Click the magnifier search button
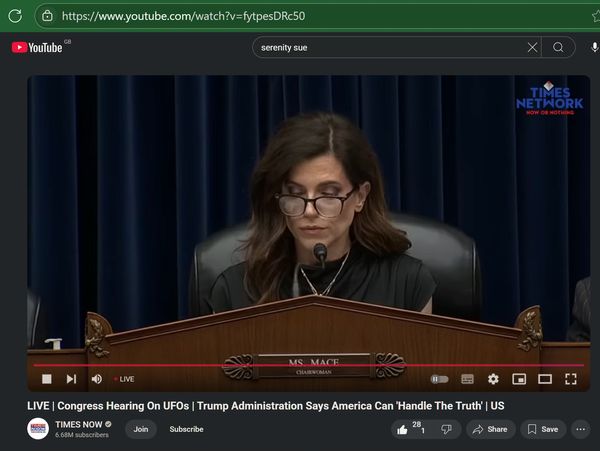 pyautogui.click(x=559, y=47)
